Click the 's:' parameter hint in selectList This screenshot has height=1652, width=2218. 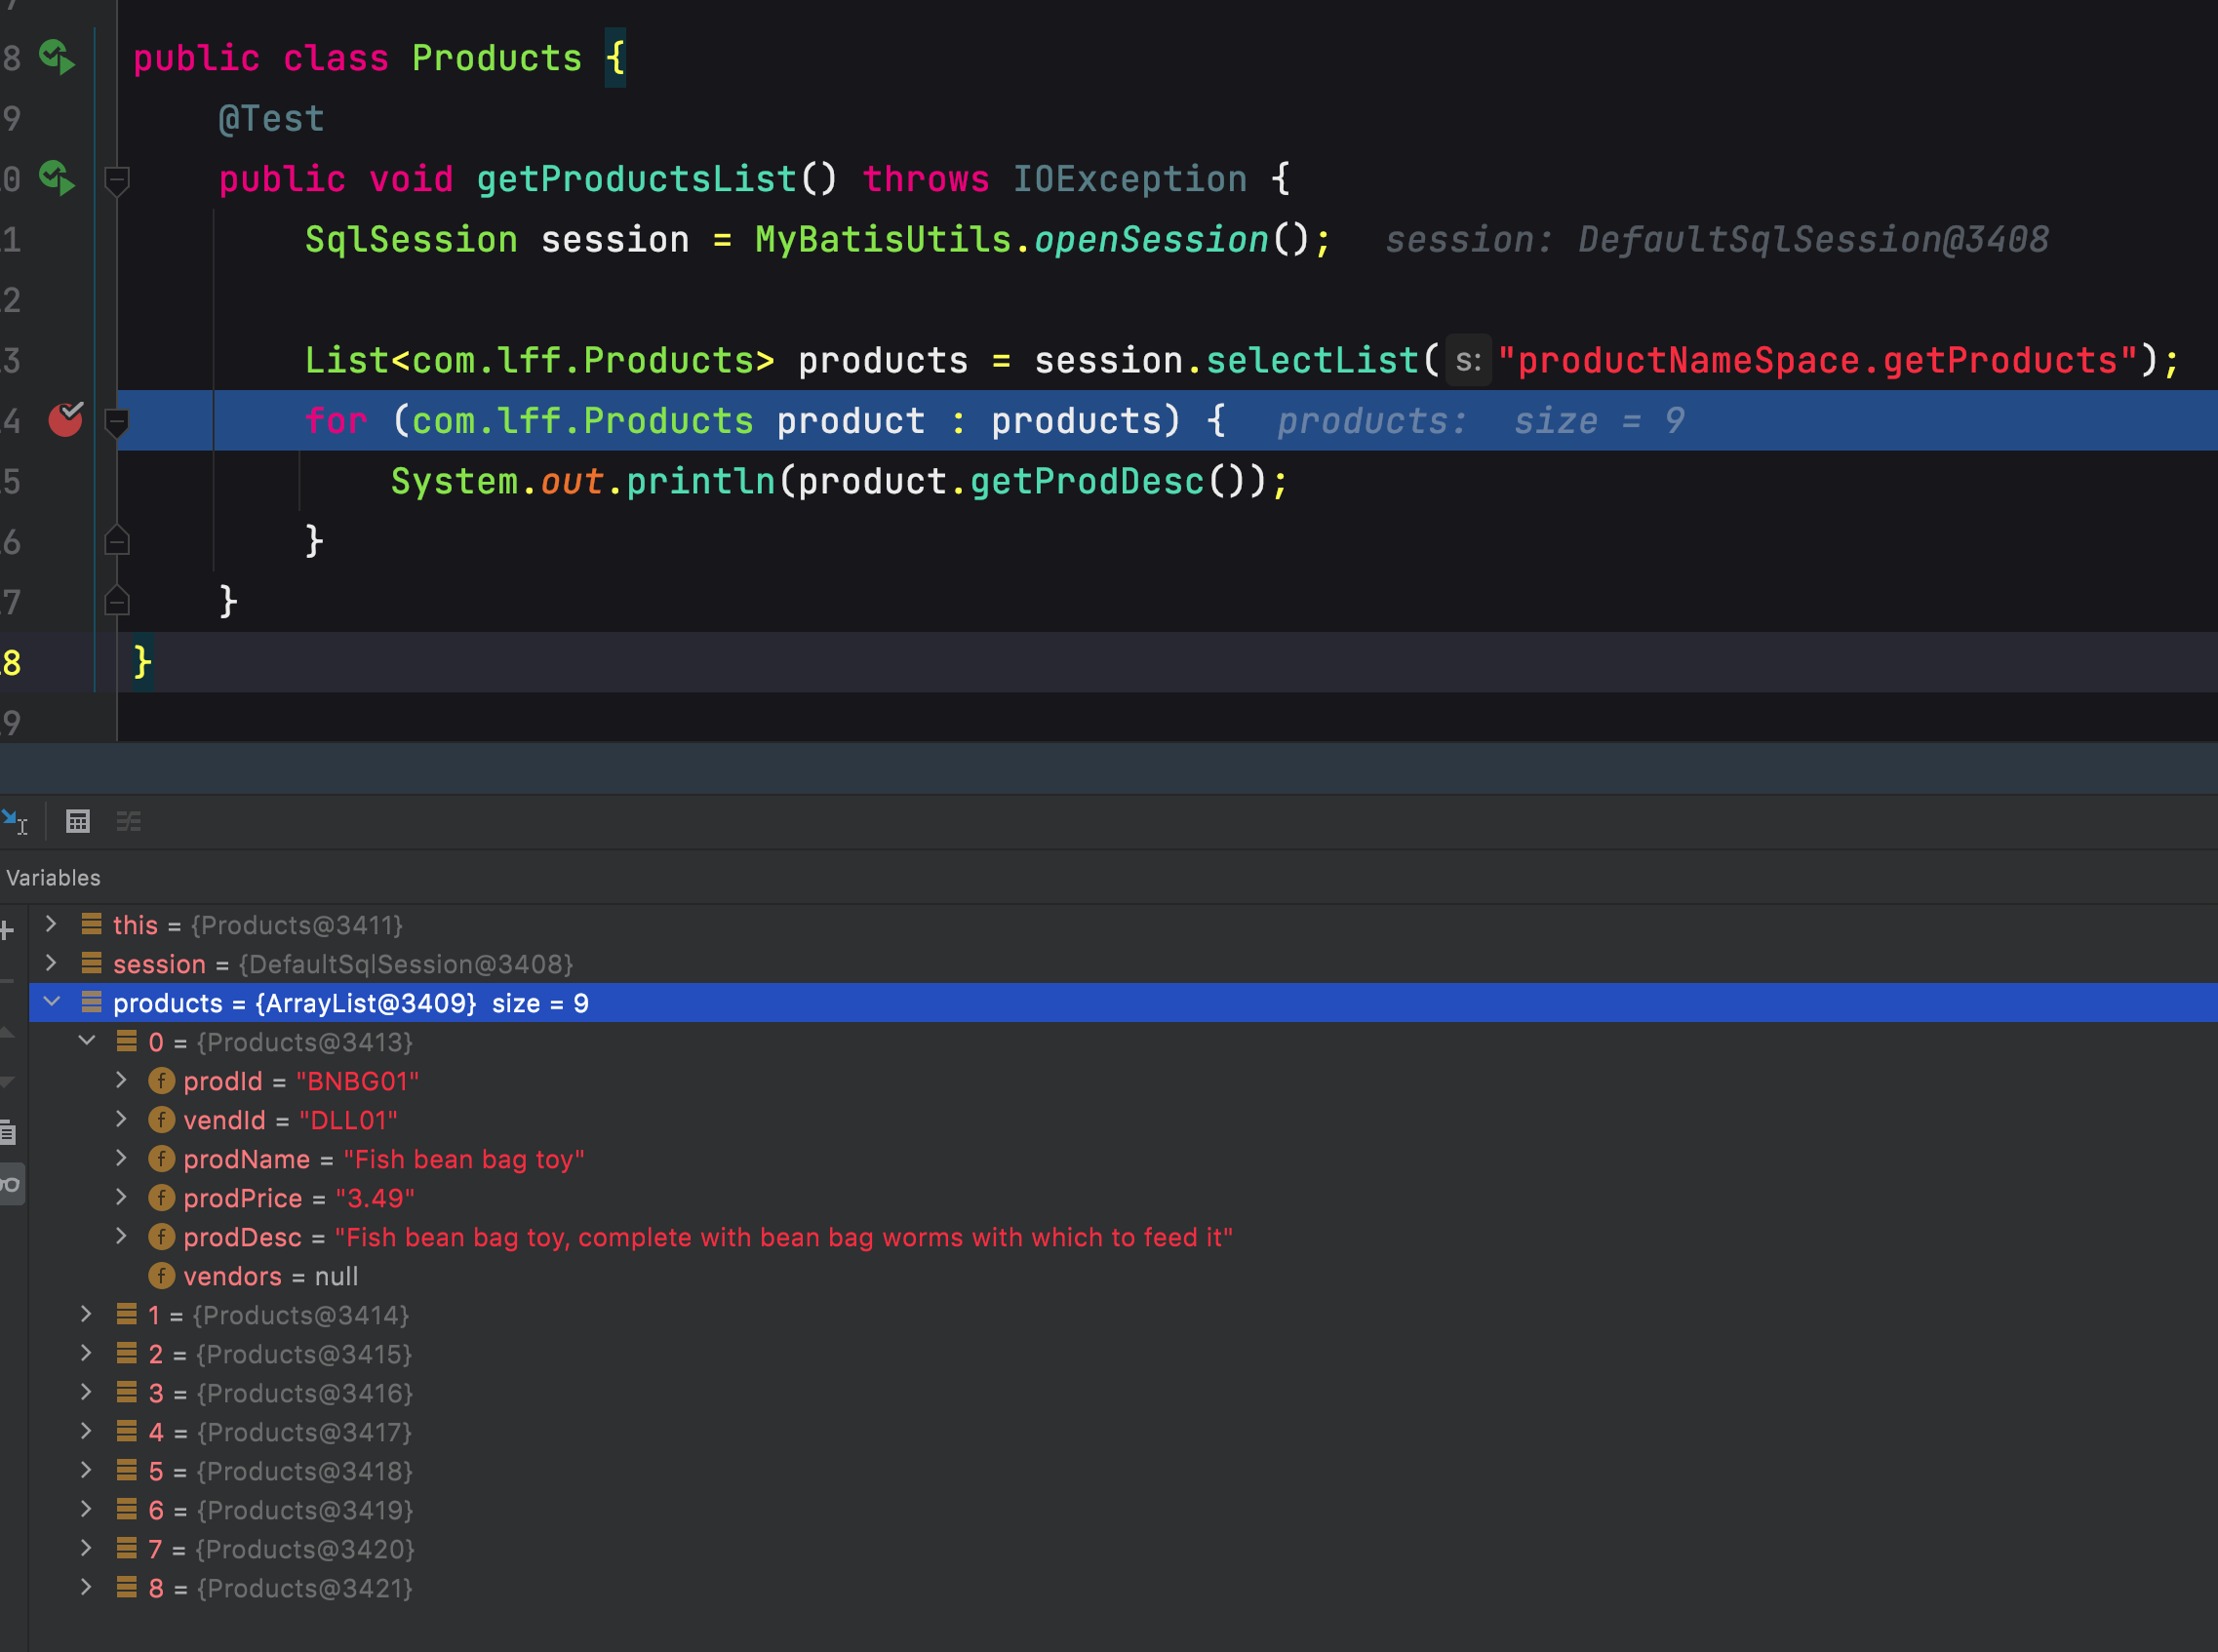(1467, 360)
